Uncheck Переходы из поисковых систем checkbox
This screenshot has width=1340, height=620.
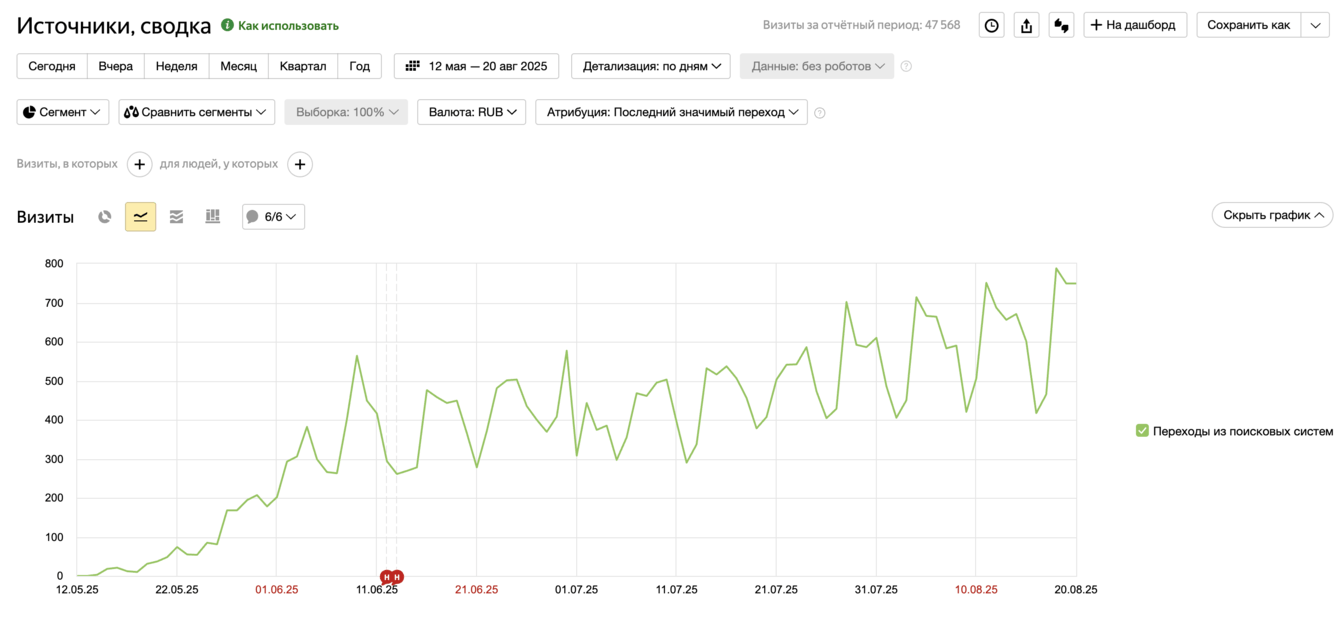[x=1142, y=431]
